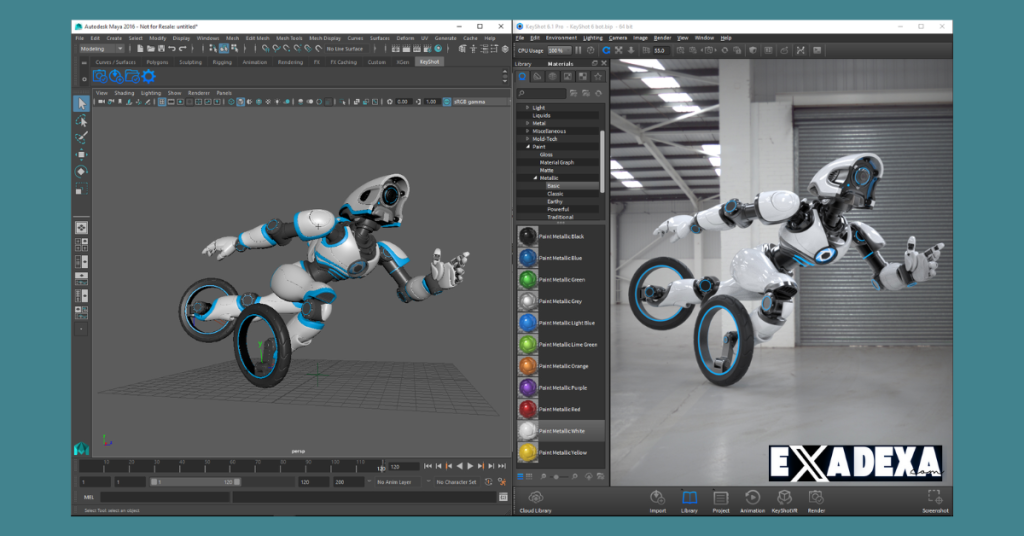Expand Light folder in KeyShot materials tree
The width and height of the screenshot is (1024, 536).
(x=528, y=107)
